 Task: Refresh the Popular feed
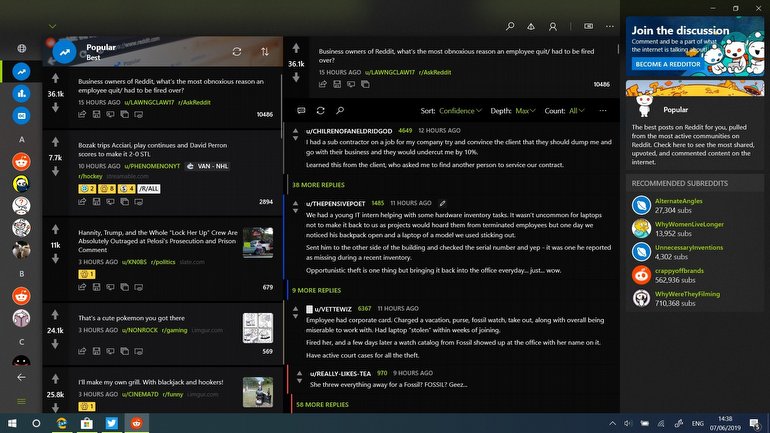(237, 52)
